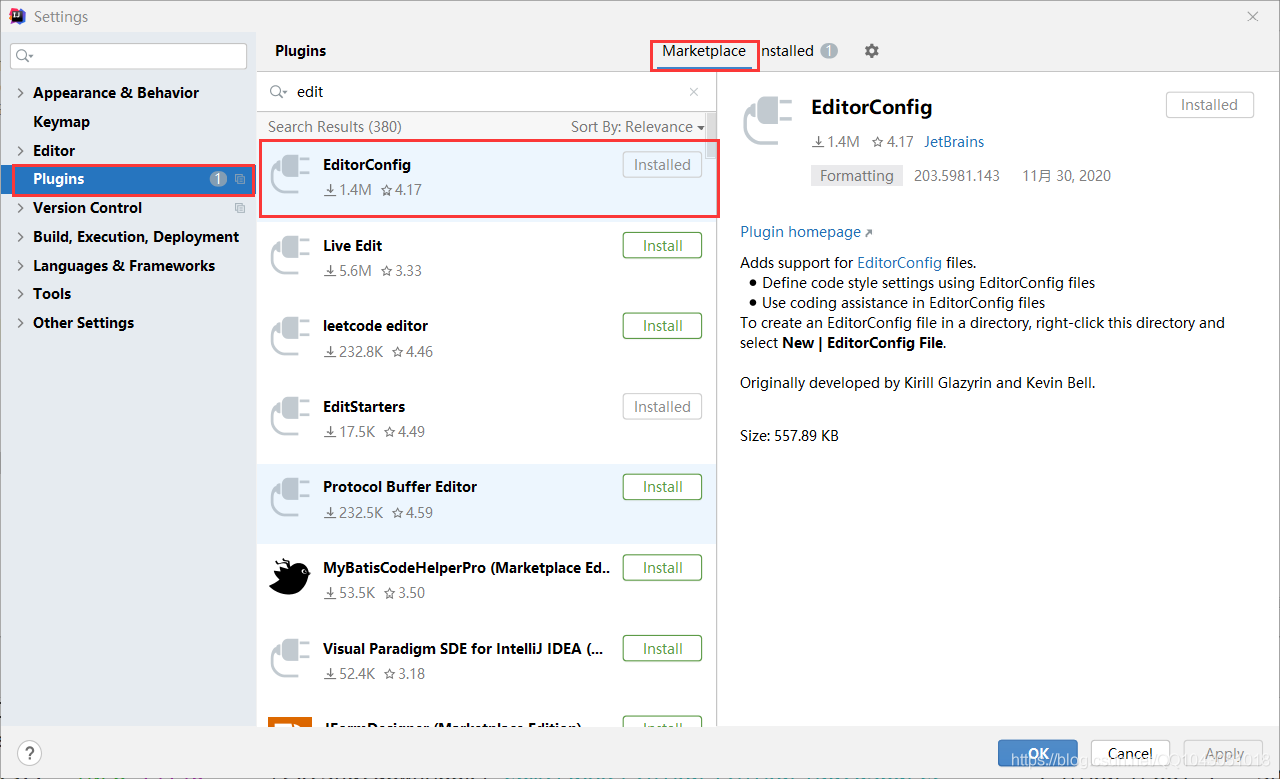The height and width of the screenshot is (779, 1280).
Task: Click the external link arrow after Plugin homepage
Action: (x=868, y=233)
